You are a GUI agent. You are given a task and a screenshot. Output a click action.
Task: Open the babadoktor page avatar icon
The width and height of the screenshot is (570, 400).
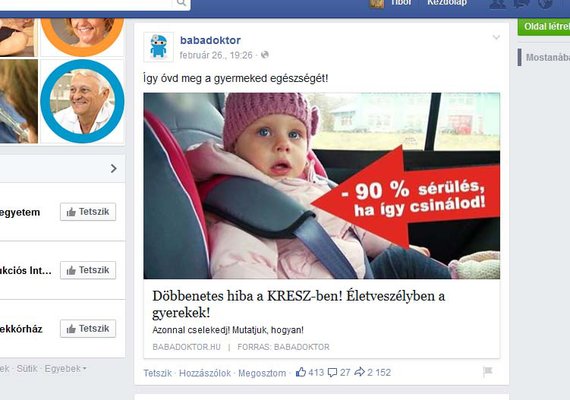click(x=158, y=47)
